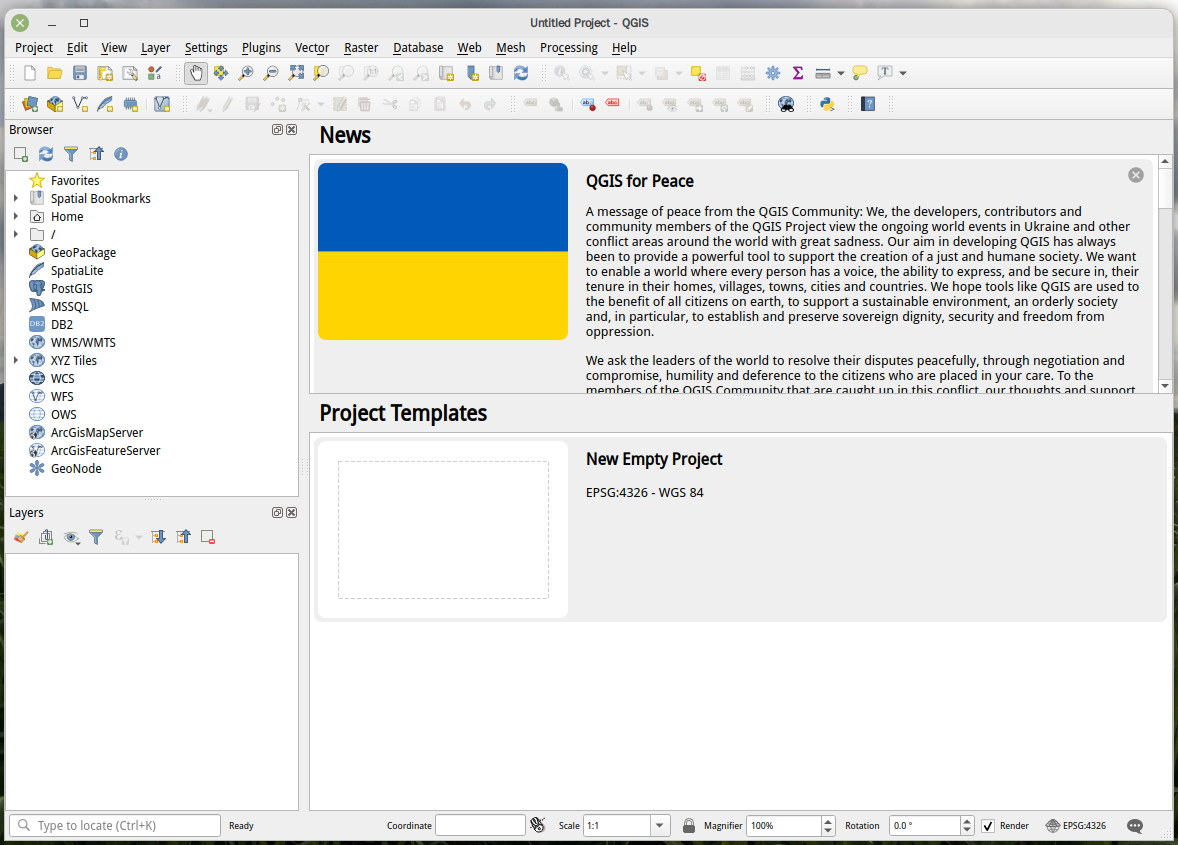Image resolution: width=1178 pixels, height=845 pixels.
Task: Click the Refresh icon in the Browser panel
Action: [x=46, y=154]
